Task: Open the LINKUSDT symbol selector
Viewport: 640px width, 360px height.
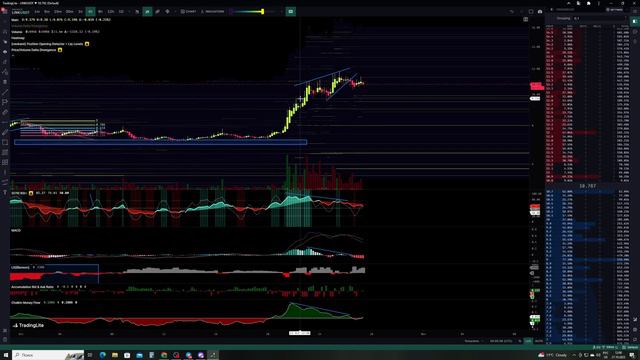Action: coord(20,12)
